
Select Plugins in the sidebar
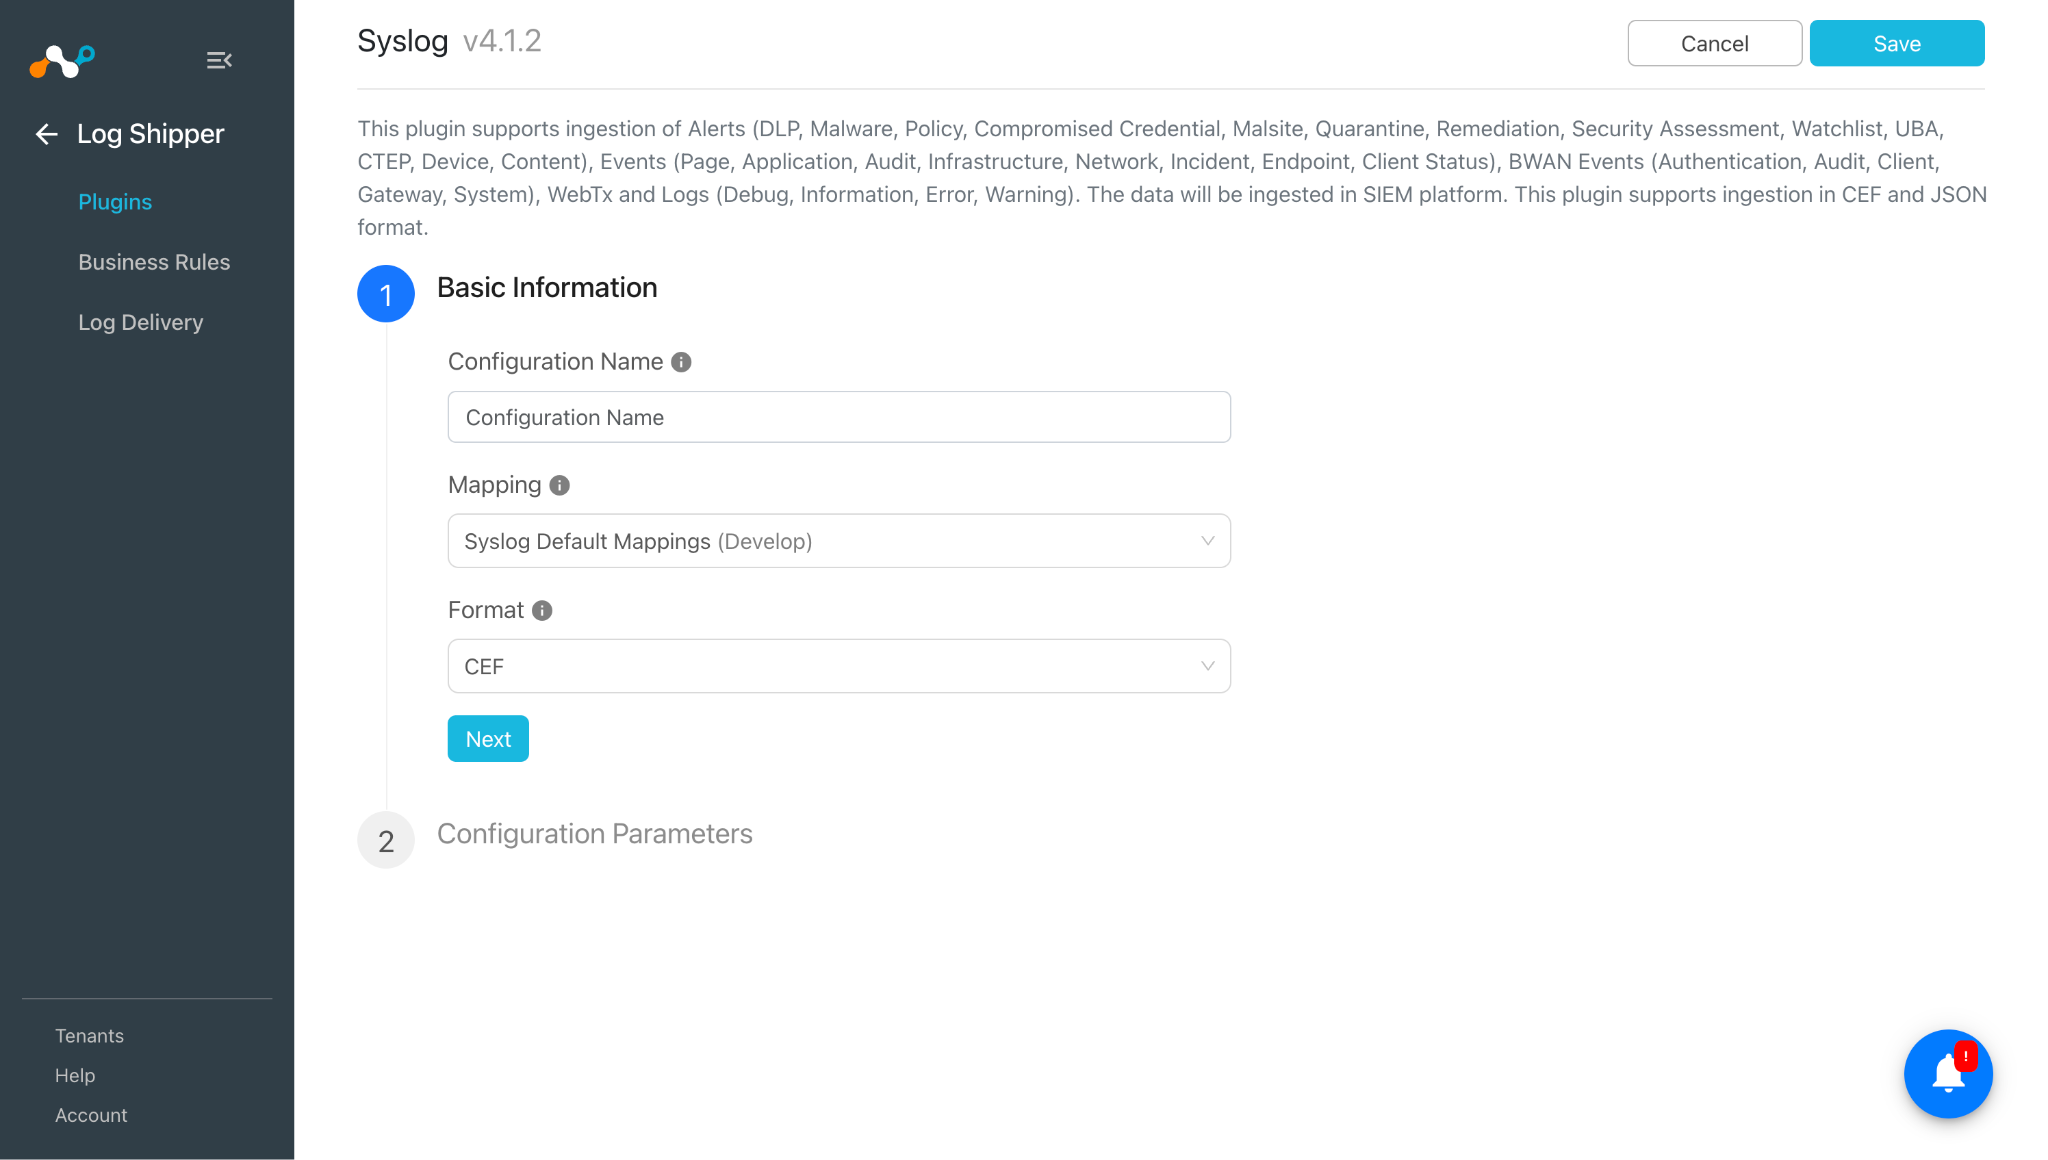115,202
